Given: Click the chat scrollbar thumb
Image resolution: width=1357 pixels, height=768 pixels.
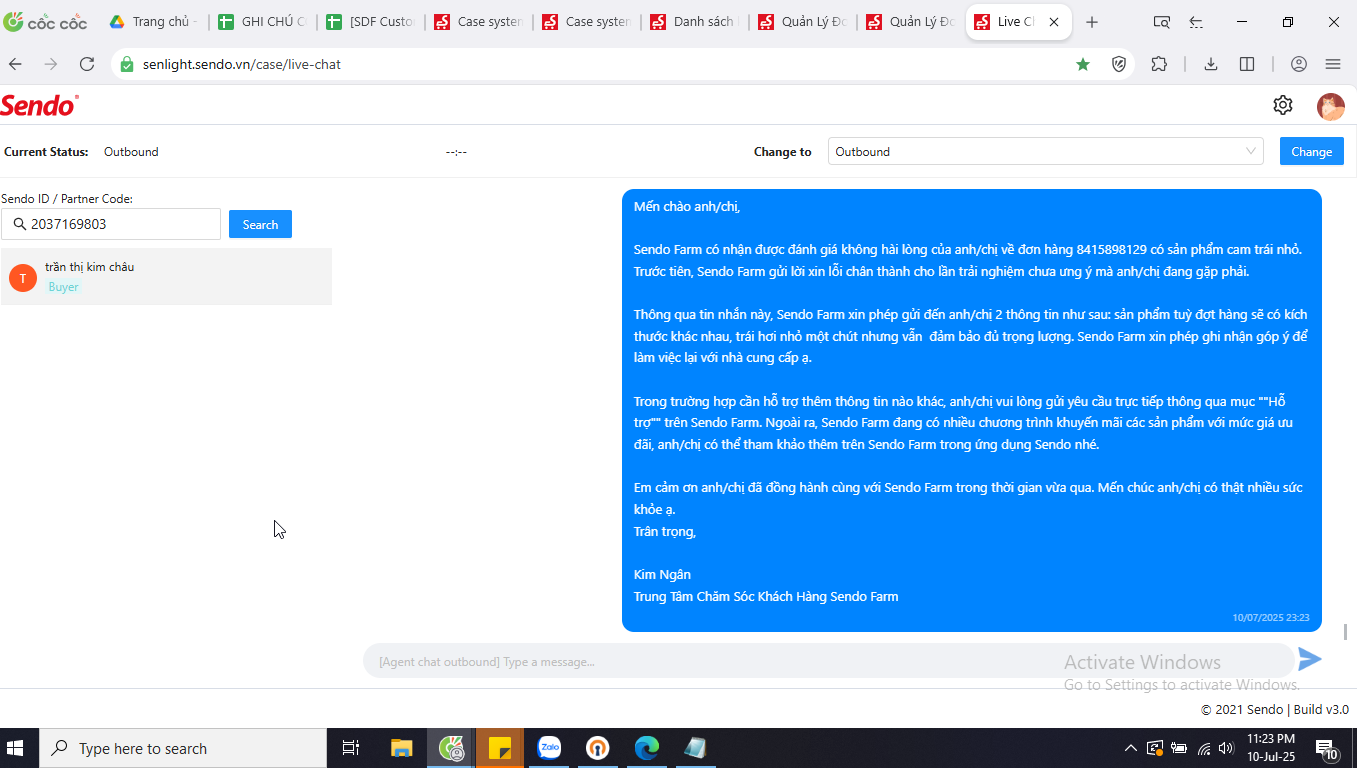Looking at the screenshot, I should click(x=1346, y=631).
